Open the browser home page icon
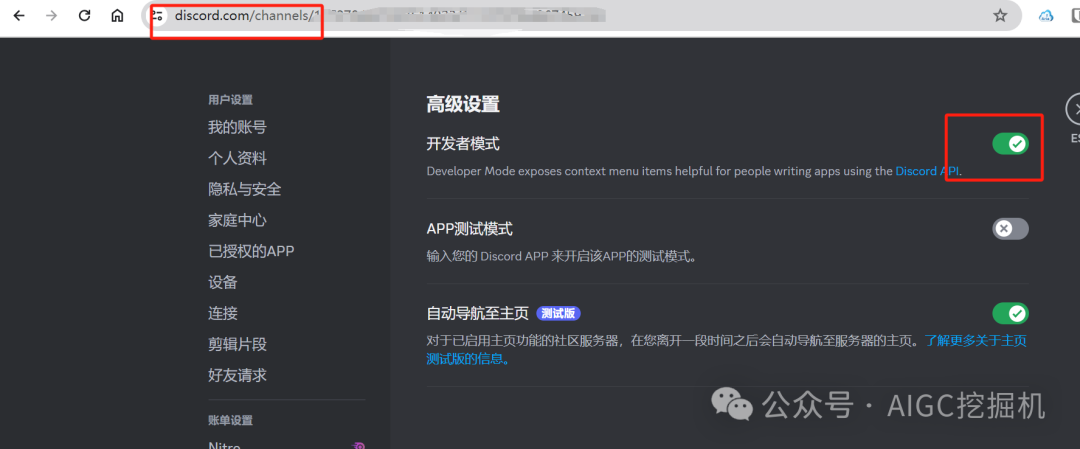Viewport: 1080px width, 449px height. [x=118, y=16]
